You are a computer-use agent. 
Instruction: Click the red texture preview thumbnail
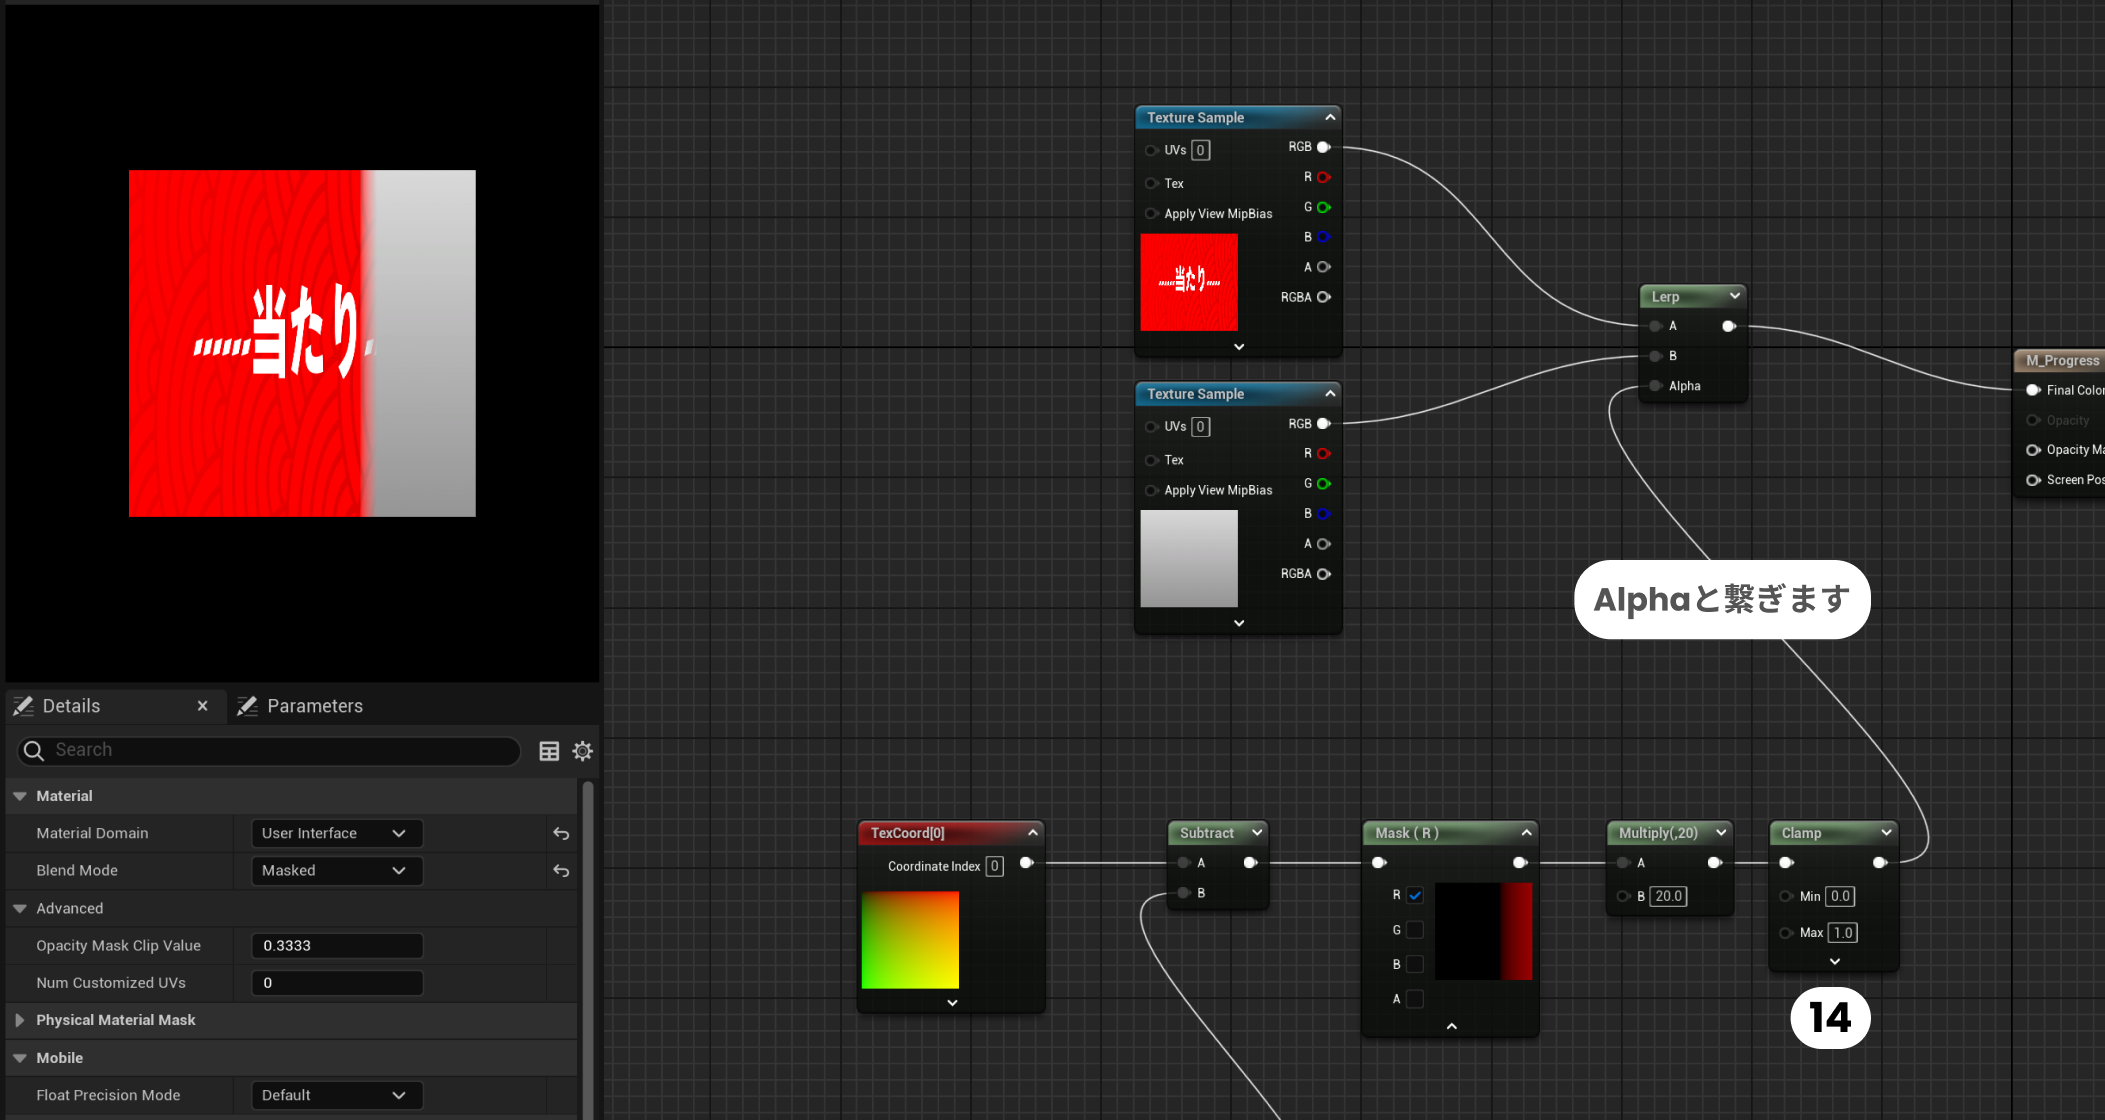[1188, 282]
